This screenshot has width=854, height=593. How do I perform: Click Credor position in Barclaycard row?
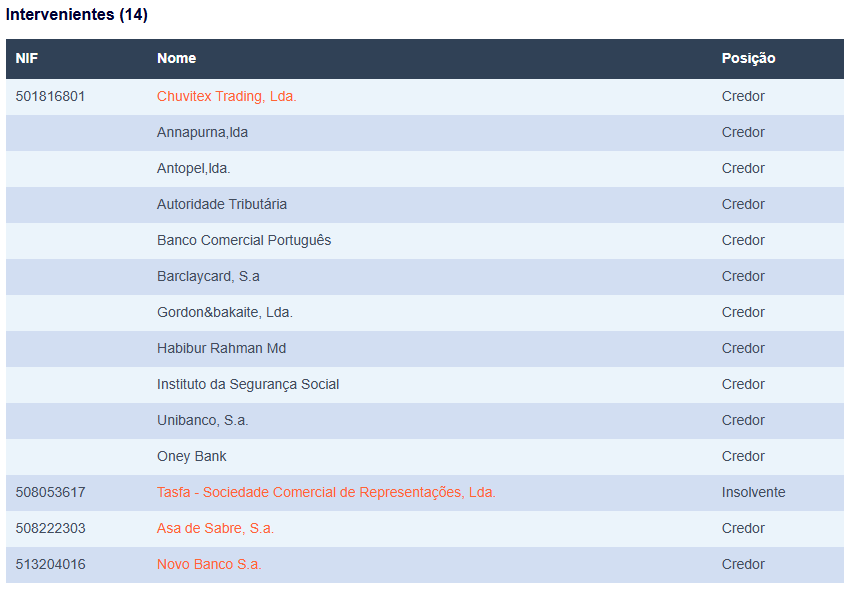coord(743,276)
